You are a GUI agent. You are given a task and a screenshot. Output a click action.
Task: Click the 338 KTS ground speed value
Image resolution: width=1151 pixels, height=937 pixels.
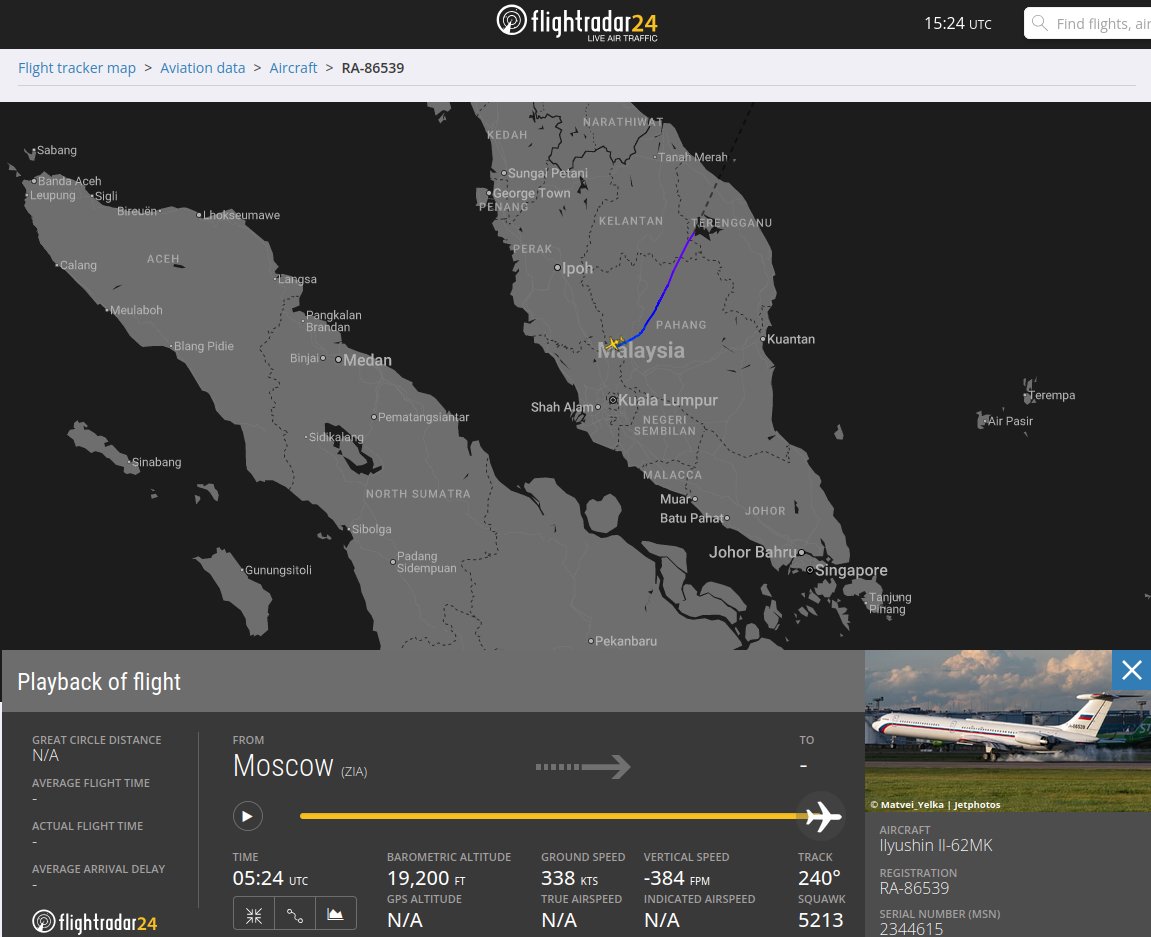(x=570, y=878)
